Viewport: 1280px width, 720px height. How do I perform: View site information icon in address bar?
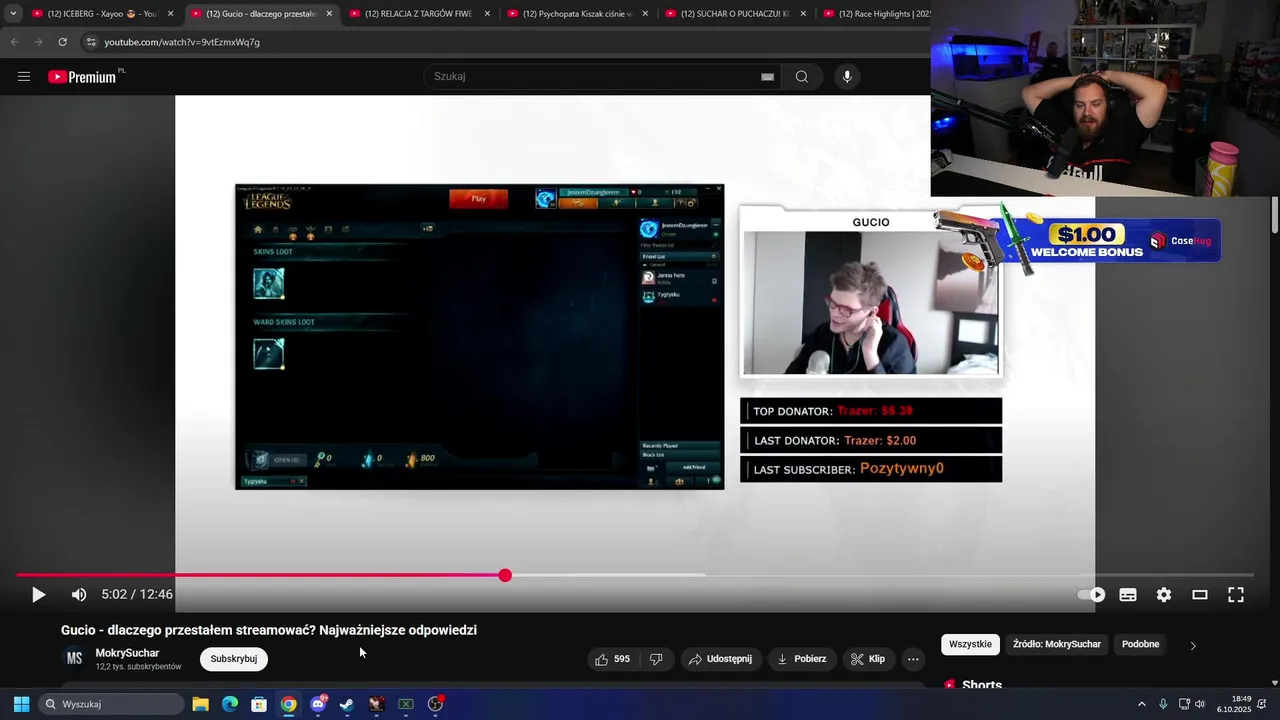pyautogui.click(x=91, y=42)
